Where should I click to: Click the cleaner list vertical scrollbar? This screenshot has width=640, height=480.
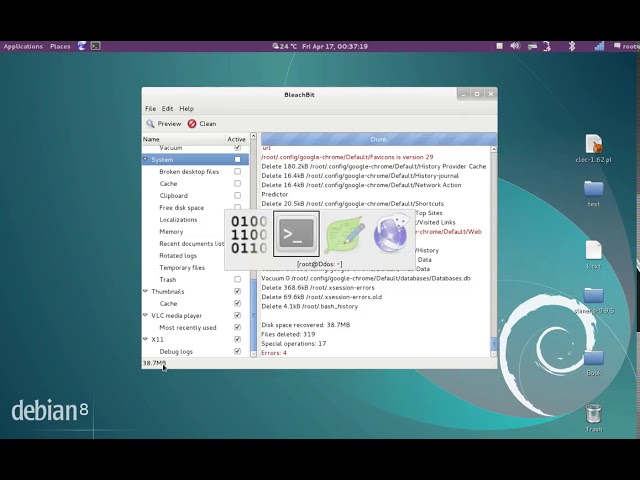(253, 245)
